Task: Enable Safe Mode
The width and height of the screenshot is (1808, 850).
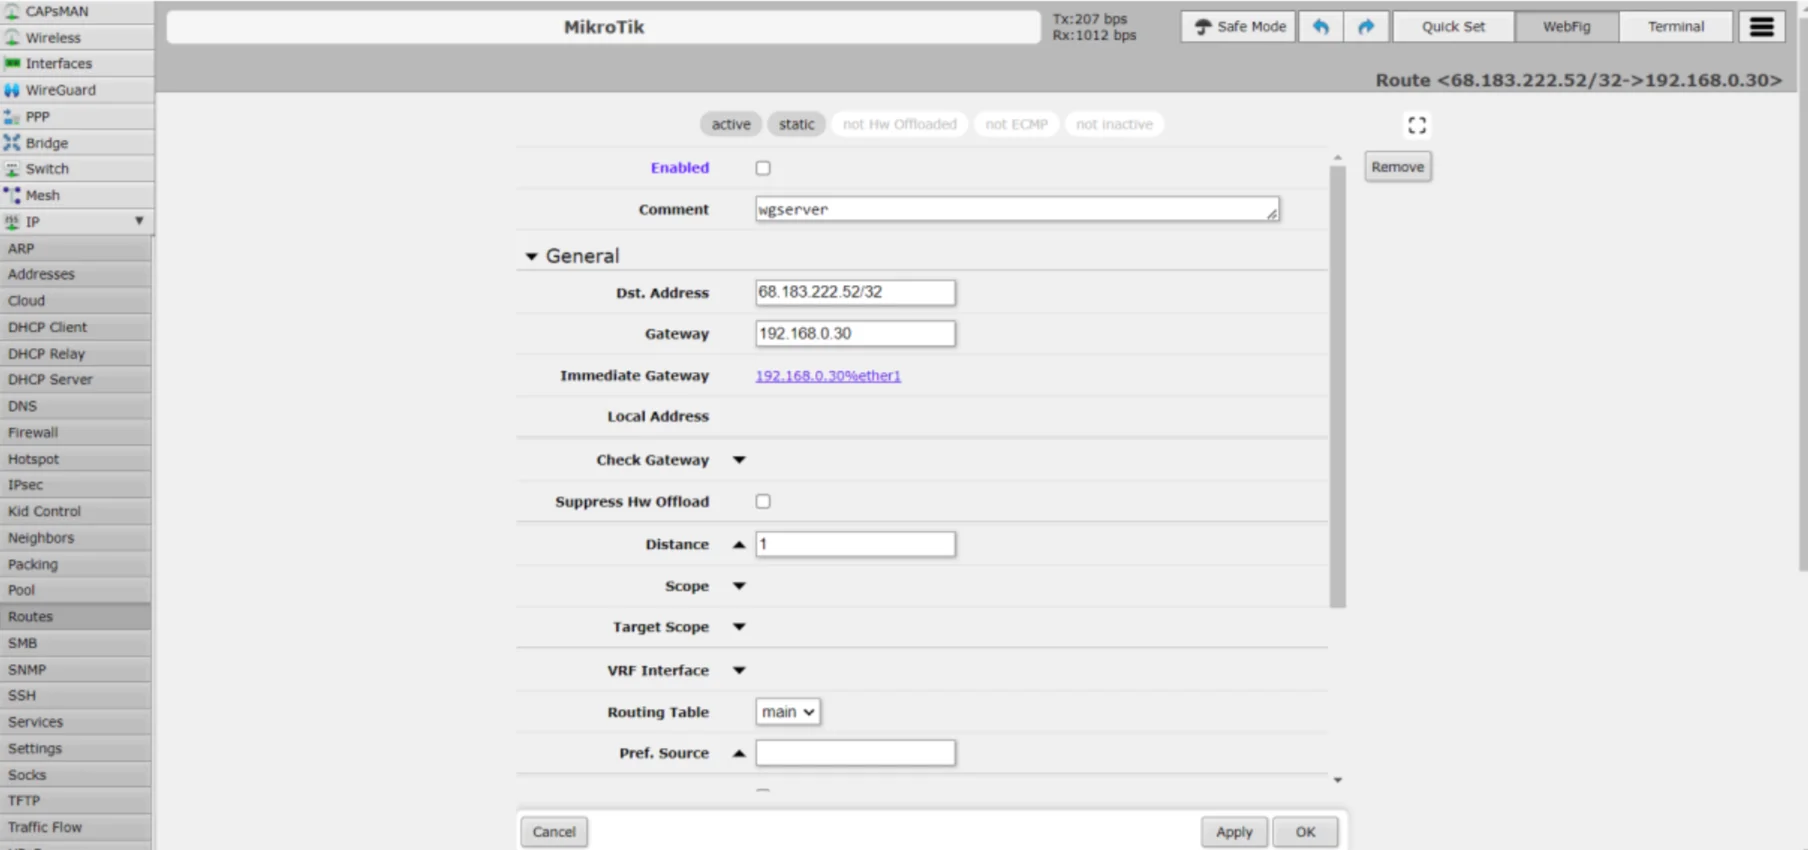Action: (1238, 27)
